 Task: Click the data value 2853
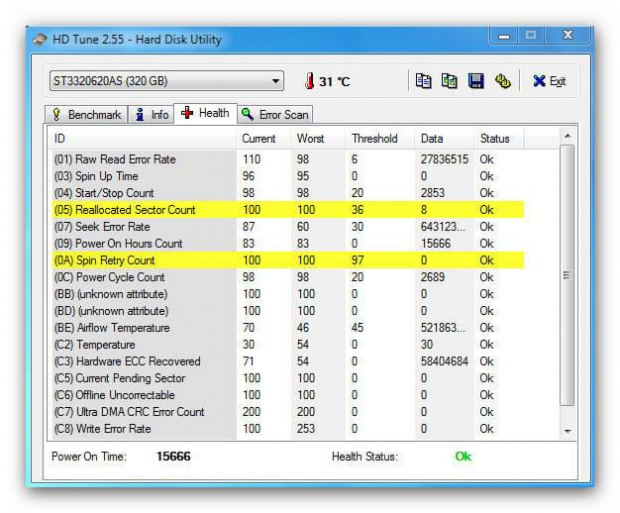click(x=433, y=193)
